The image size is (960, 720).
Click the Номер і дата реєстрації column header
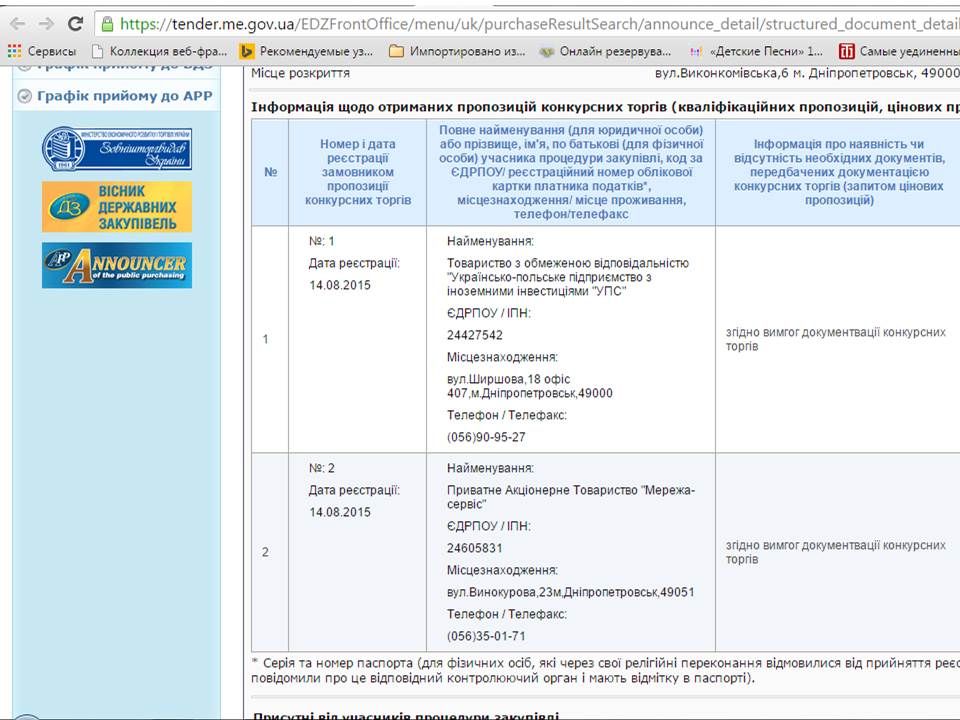(x=358, y=172)
